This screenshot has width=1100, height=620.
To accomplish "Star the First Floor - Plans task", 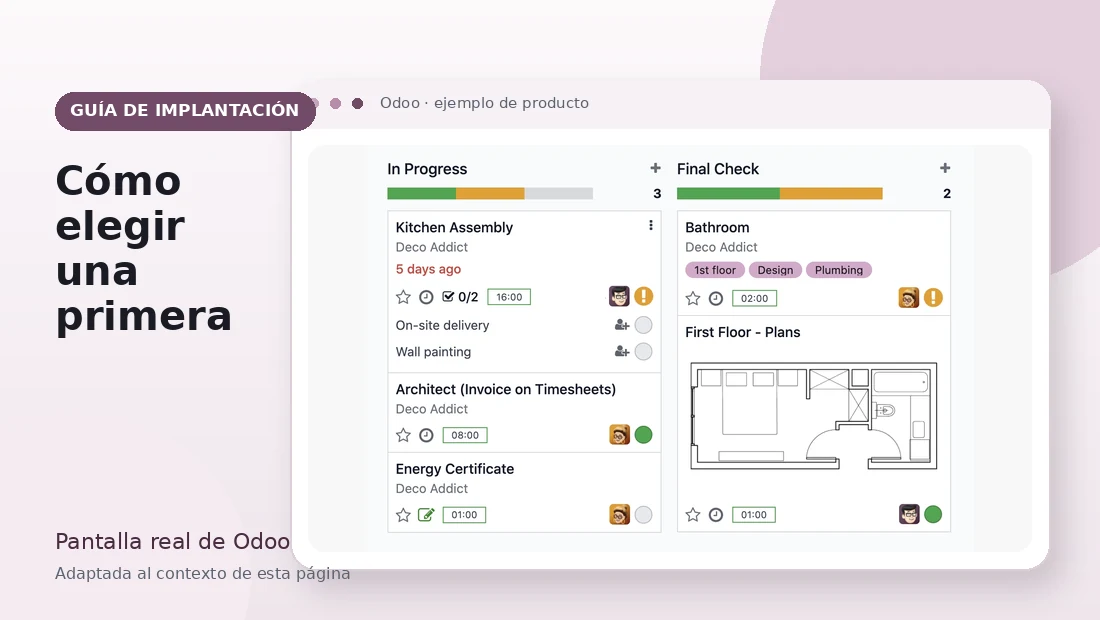I will point(693,515).
